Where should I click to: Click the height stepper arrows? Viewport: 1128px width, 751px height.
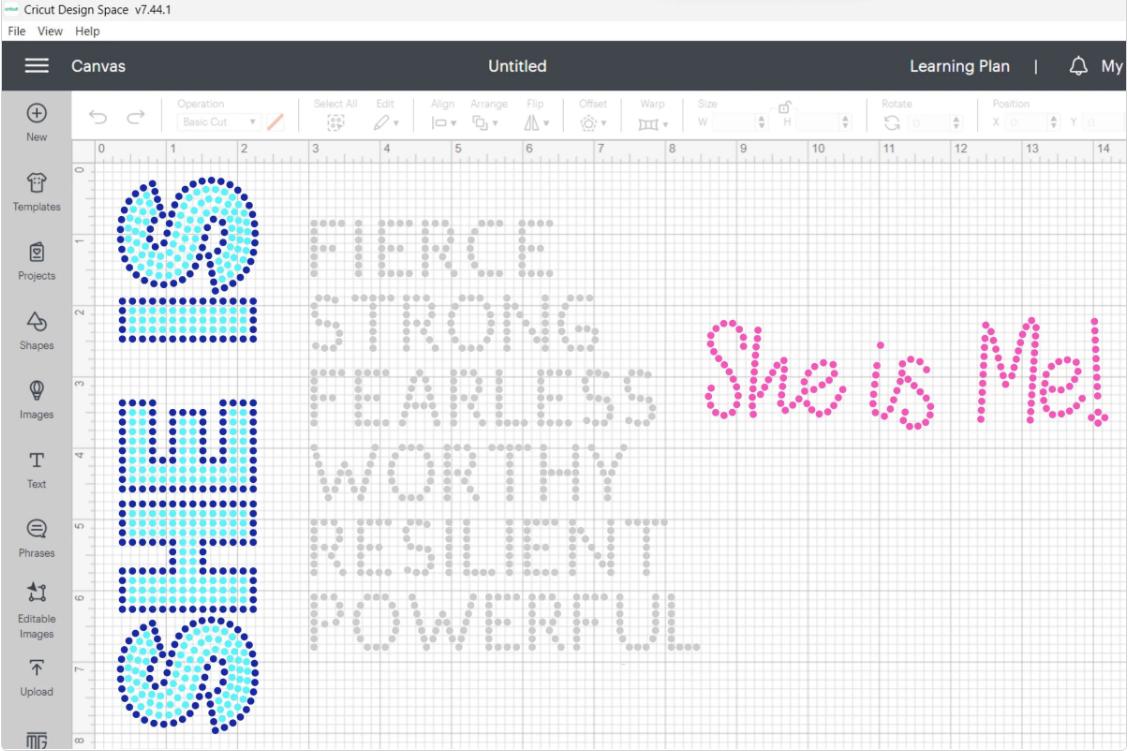click(x=845, y=122)
